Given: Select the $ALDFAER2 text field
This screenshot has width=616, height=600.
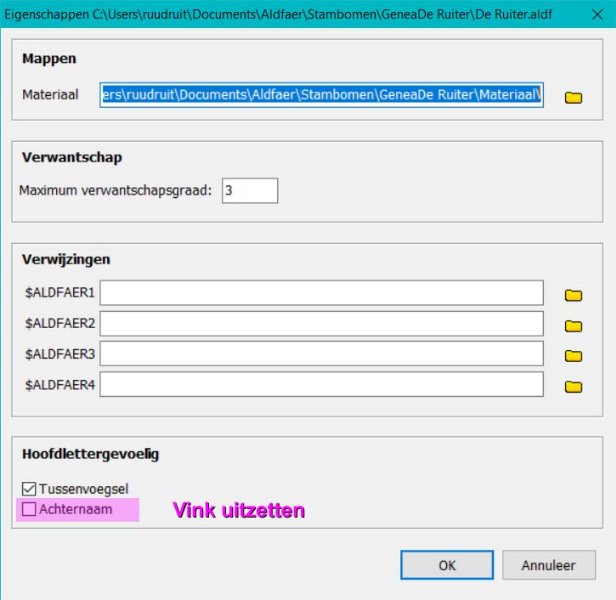Looking at the screenshot, I should click(320, 323).
